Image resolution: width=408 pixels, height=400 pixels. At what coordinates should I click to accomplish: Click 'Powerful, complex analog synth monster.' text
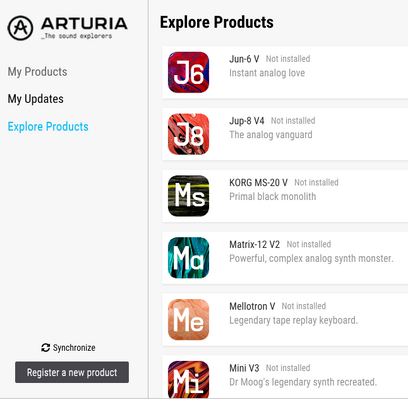311,258
